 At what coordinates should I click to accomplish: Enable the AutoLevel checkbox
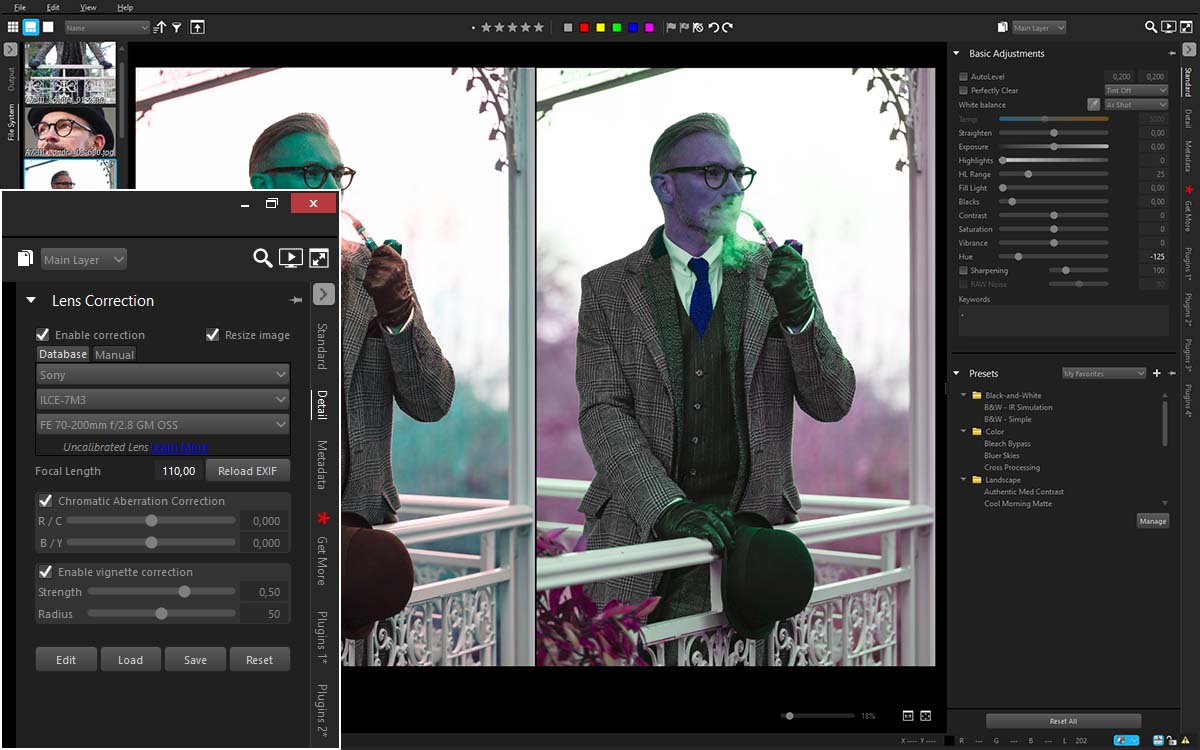[x=963, y=77]
